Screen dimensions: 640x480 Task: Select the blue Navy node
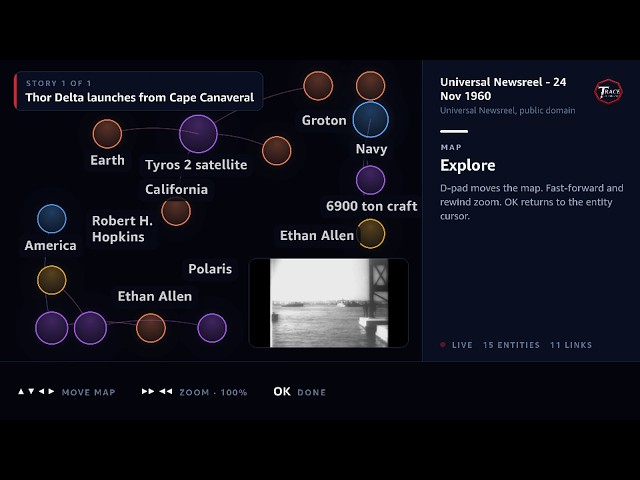pyautogui.click(x=371, y=119)
